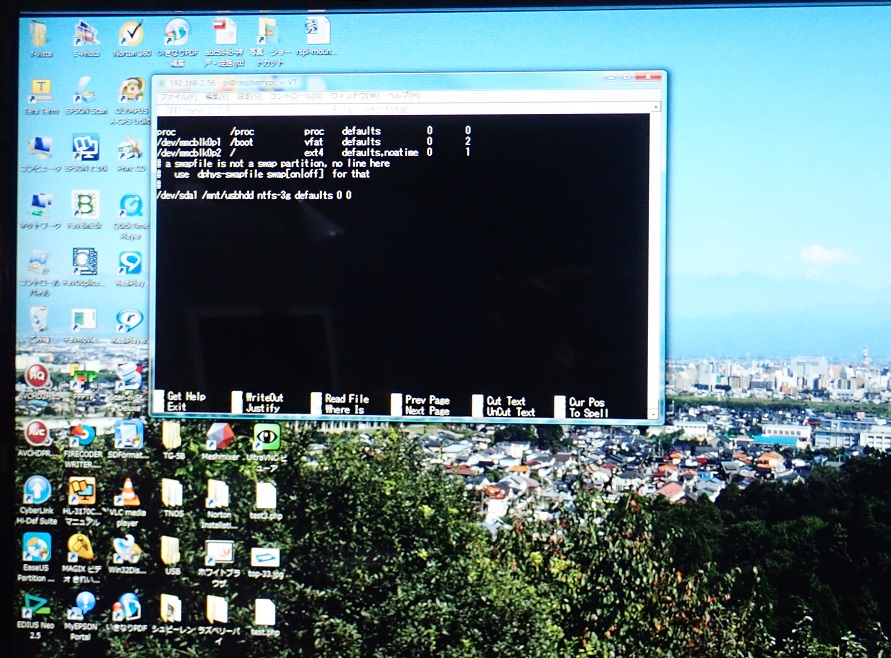
Task: Click the /dev/mmcblk0p2 ext4 line
Action: click(314, 152)
